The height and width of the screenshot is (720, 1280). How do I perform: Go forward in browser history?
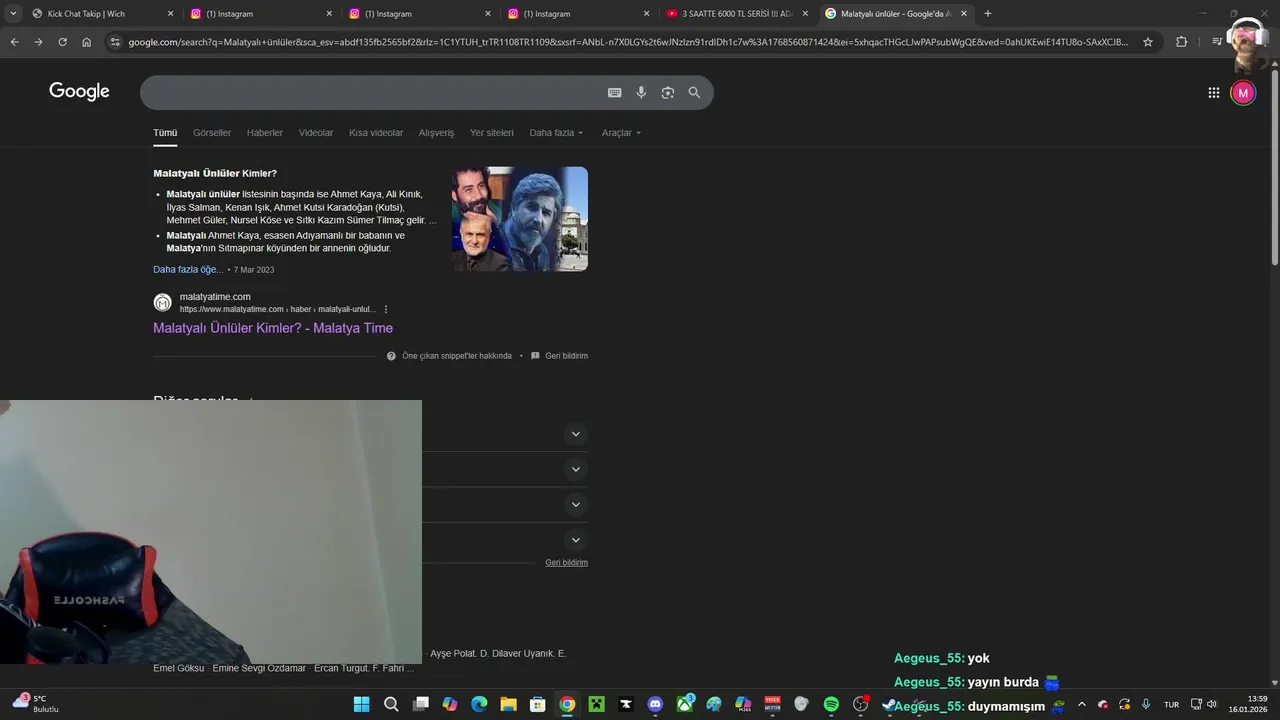(38, 42)
